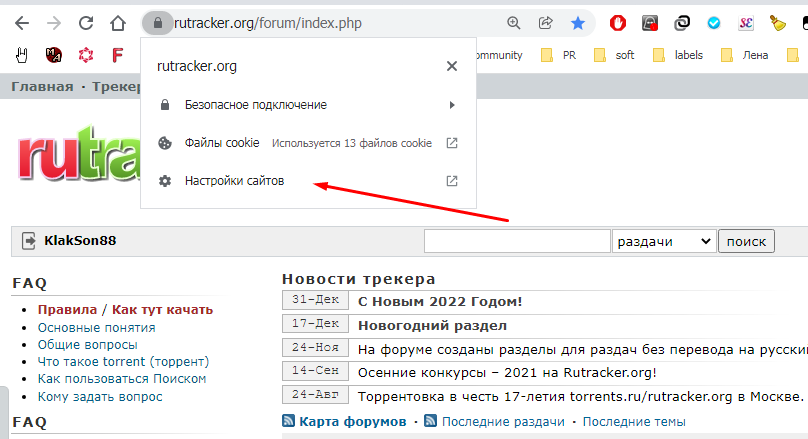The width and height of the screenshot is (808, 439).
Task: Open Как пользоваться Поиском link
Action: pos(122,379)
